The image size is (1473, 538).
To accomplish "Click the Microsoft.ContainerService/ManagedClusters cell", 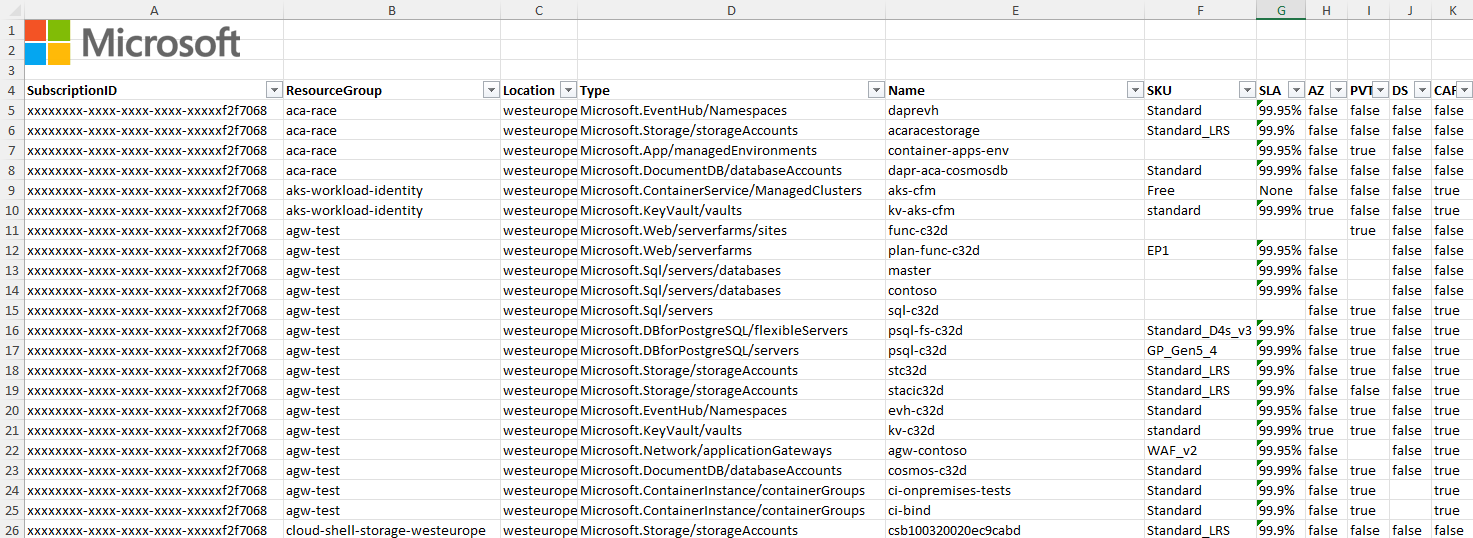I will (731, 190).
